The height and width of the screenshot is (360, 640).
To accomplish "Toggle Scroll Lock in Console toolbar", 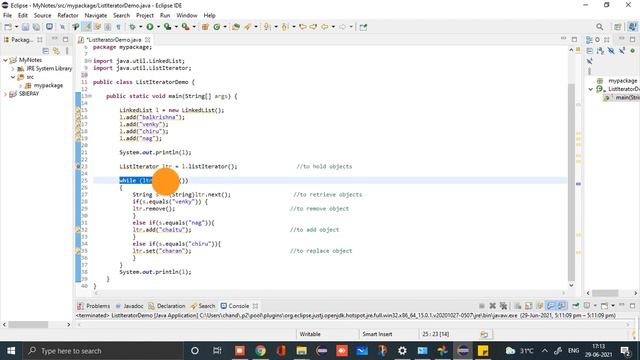I will tap(528, 306).
